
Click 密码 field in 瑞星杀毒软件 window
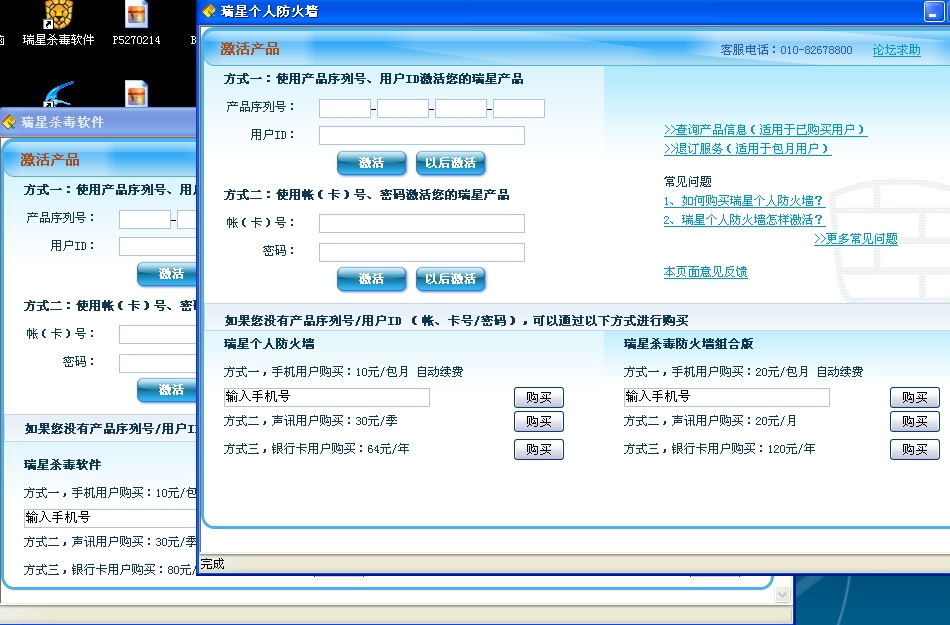(x=158, y=363)
